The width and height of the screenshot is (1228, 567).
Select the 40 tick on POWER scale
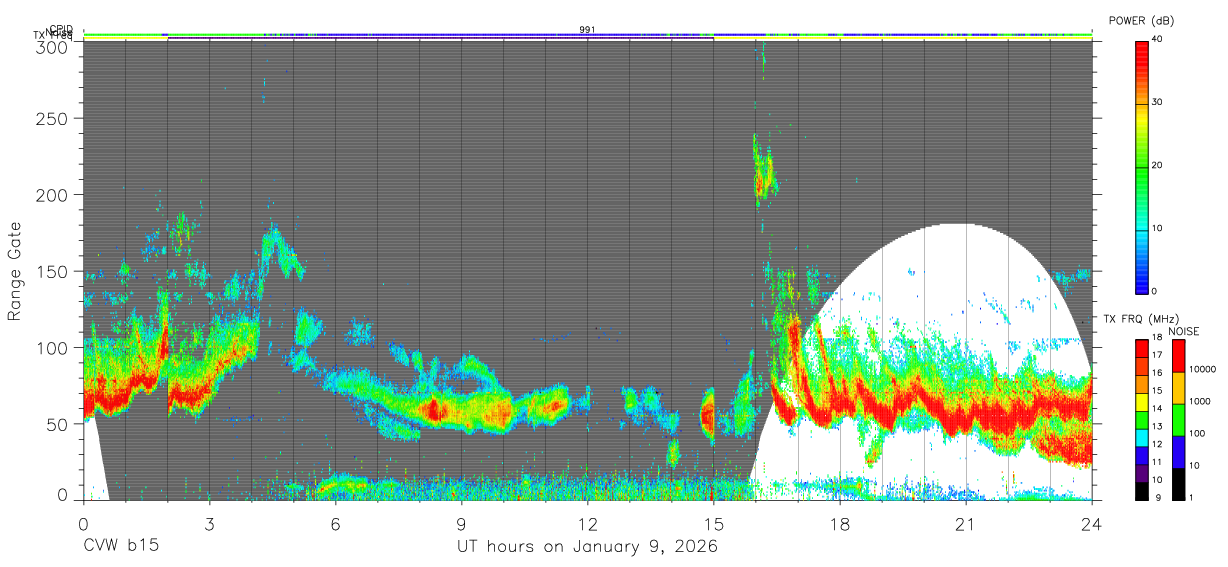coord(1158,40)
